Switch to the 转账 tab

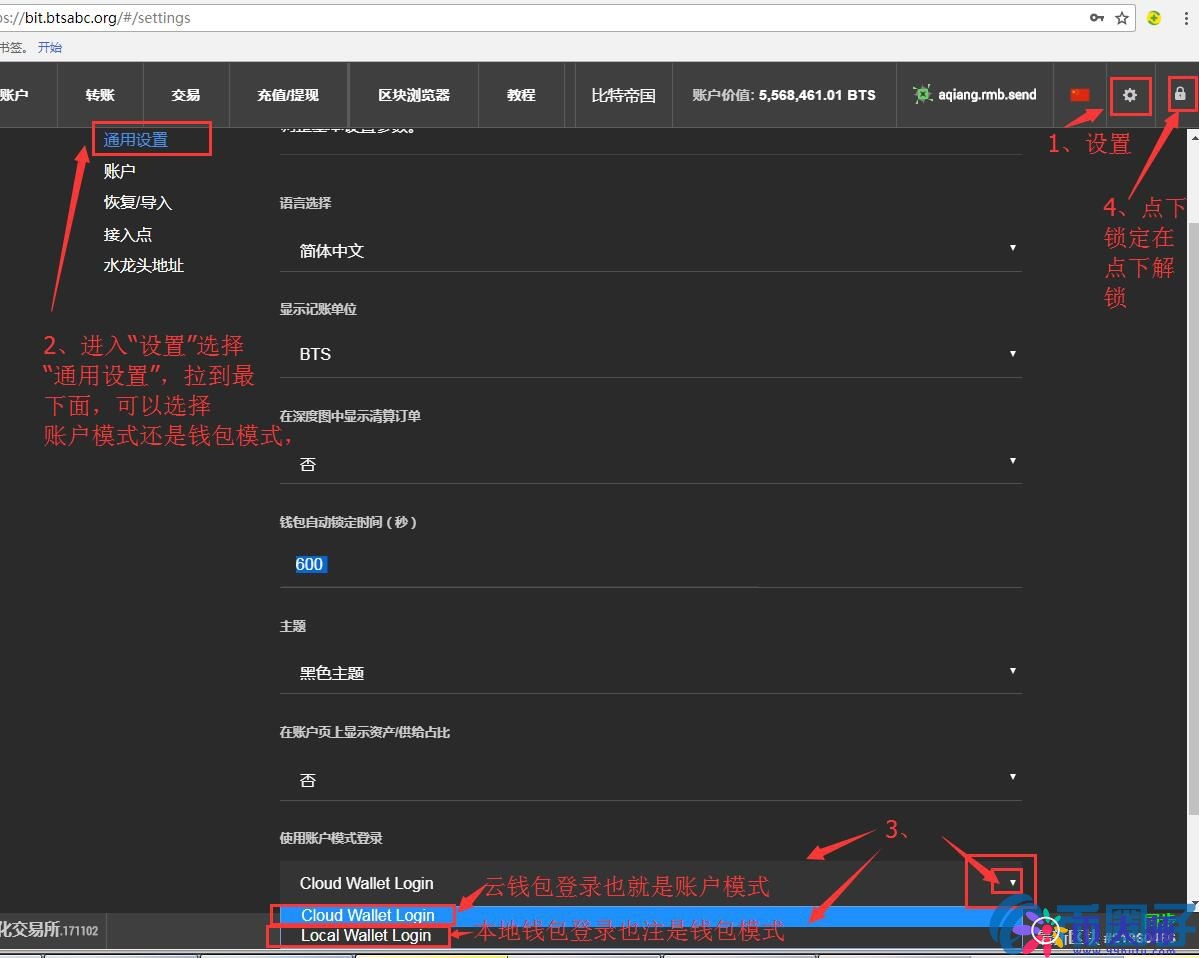100,95
